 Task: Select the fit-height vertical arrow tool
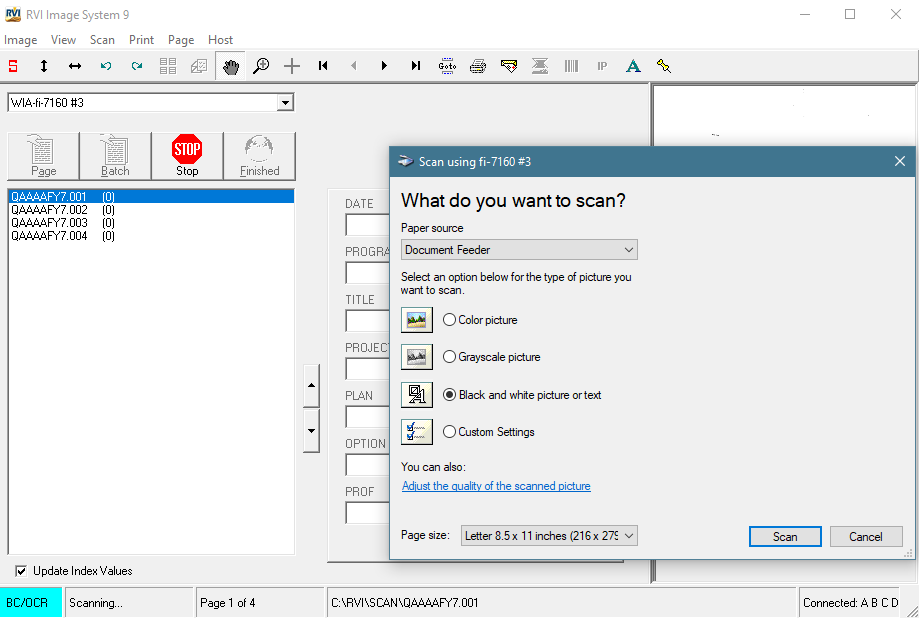point(44,66)
